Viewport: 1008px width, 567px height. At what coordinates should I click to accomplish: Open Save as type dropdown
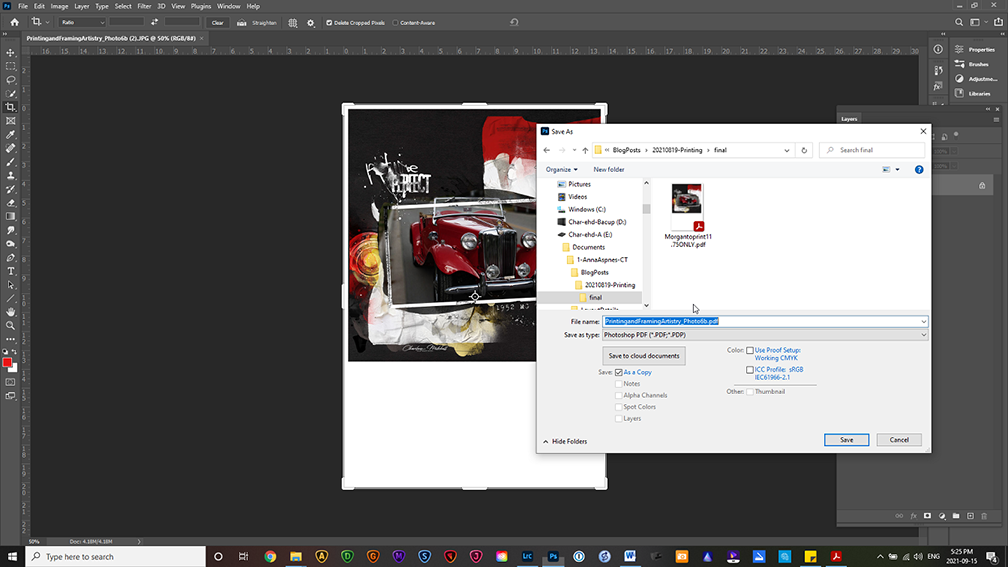tap(764, 335)
